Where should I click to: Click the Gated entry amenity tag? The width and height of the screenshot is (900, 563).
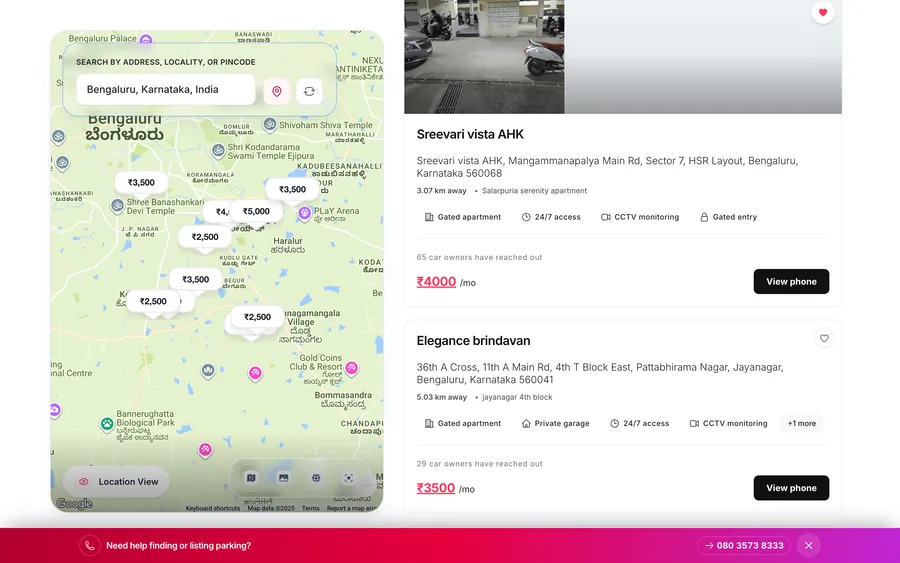coord(728,217)
